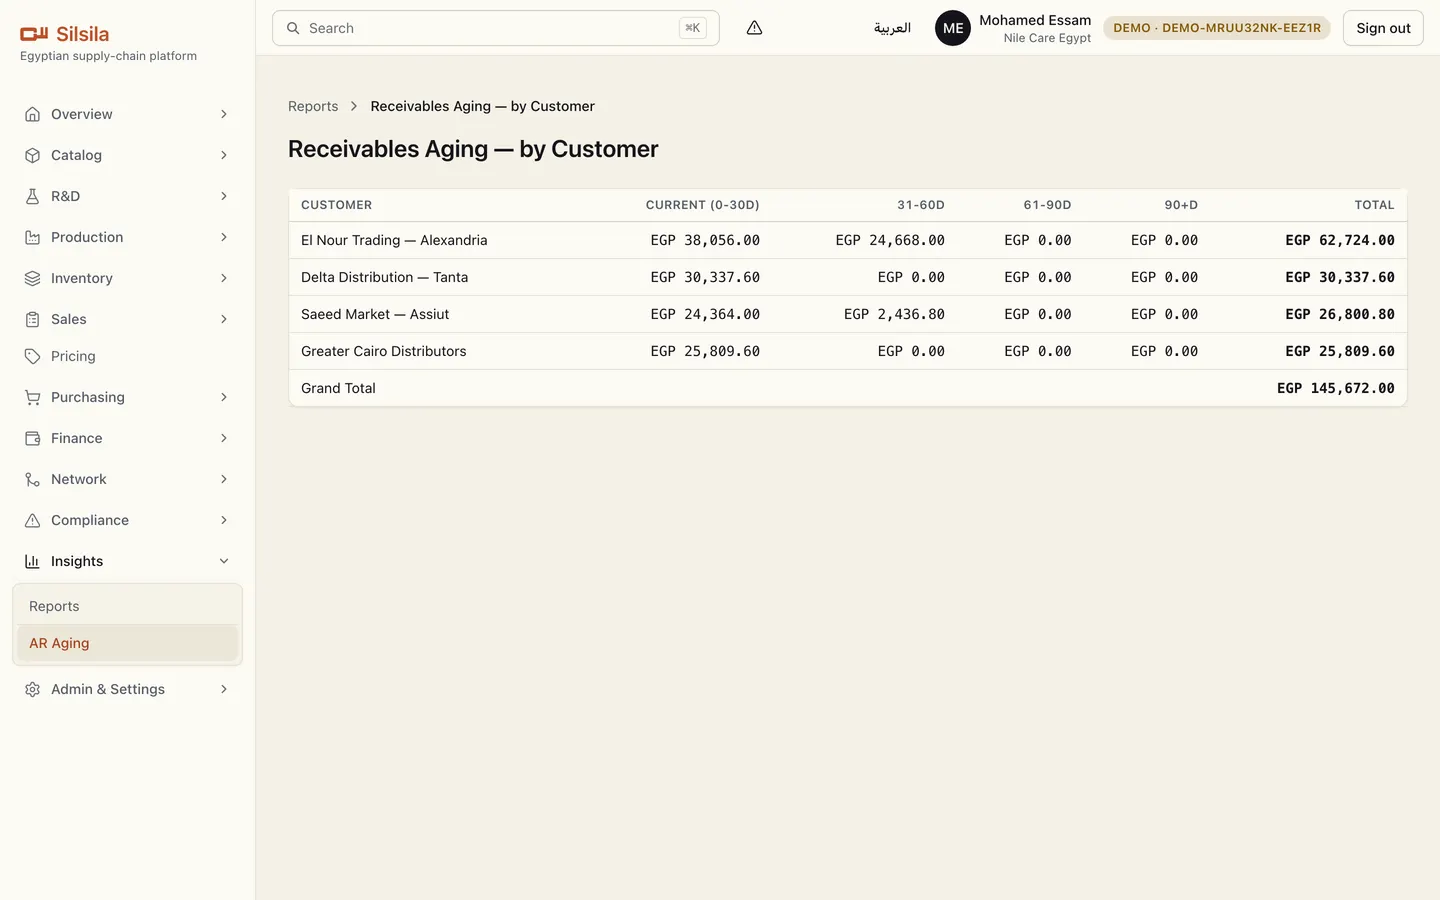Click the EGP 38,056.00 cell
The height and width of the screenshot is (900, 1440).
[x=705, y=240]
